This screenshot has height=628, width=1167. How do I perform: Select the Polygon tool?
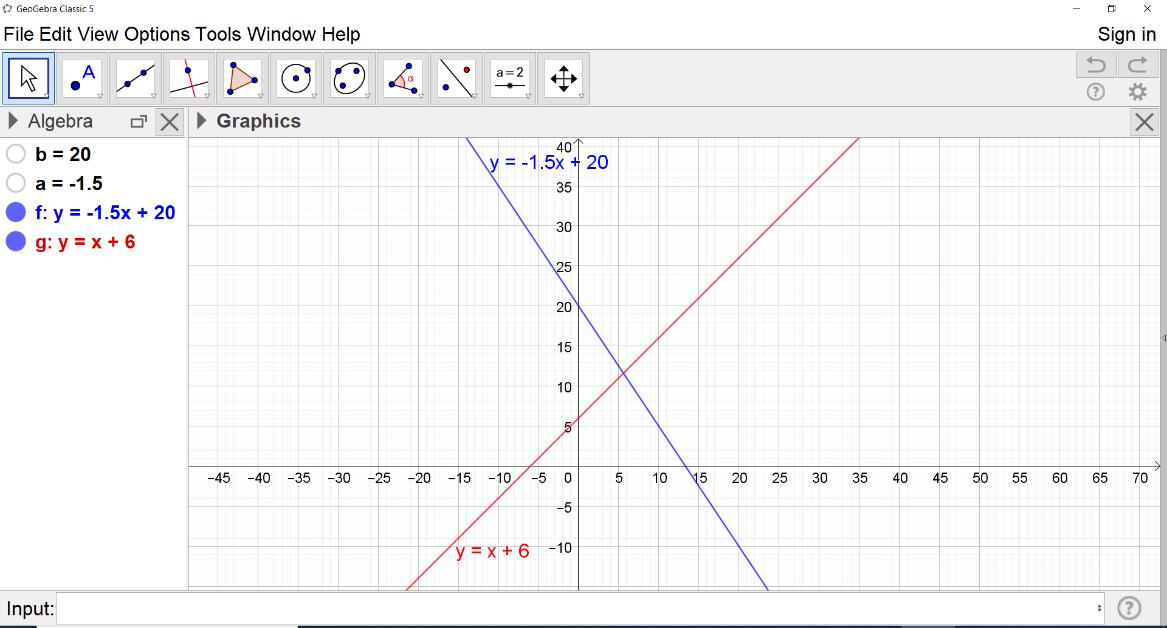pos(243,78)
